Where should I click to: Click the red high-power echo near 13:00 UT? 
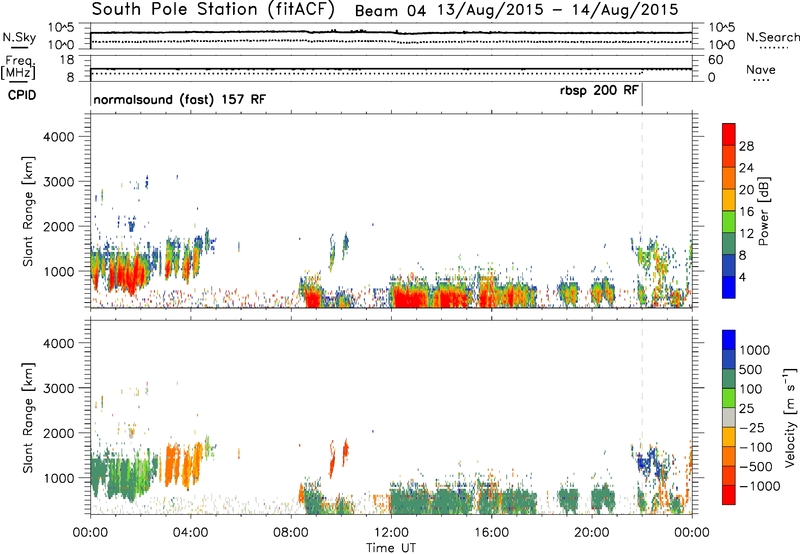click(x=411, y=298)
